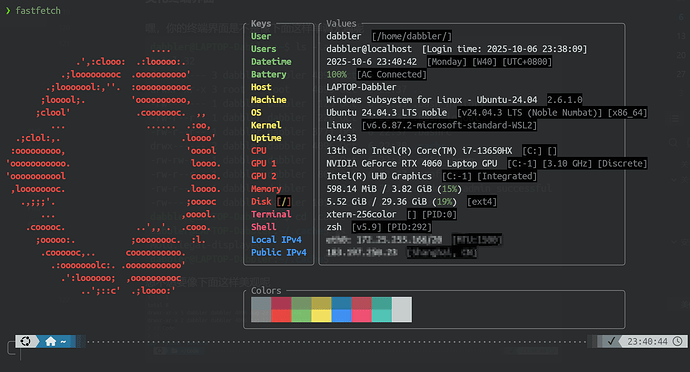Click the 'zsh' shell value
690x372 pixels.
pos(334,227)
